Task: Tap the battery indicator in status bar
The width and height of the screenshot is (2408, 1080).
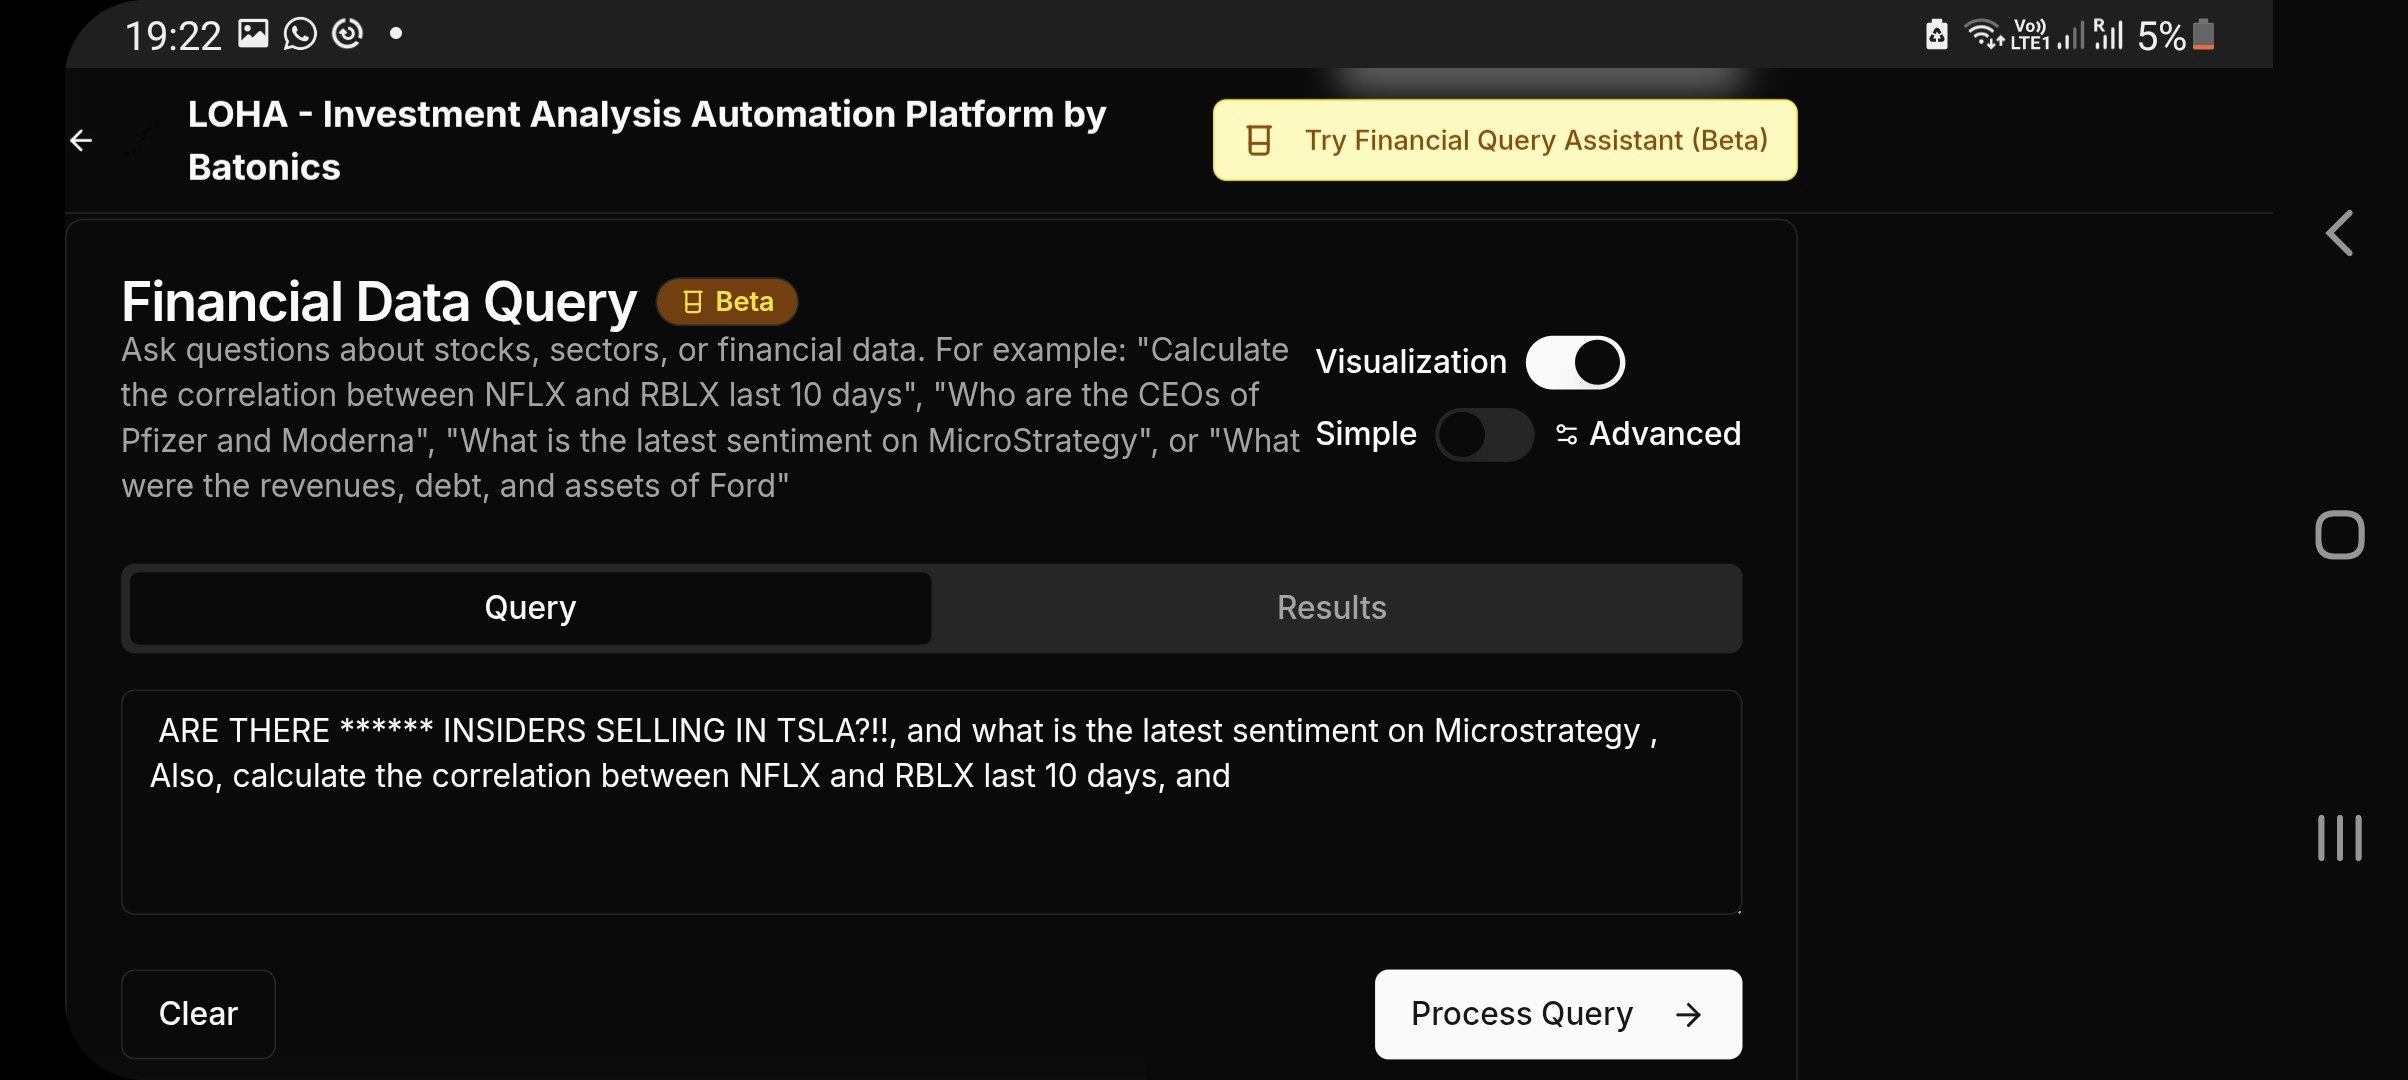Action: pyautogui.click(x=2203, y=35)
